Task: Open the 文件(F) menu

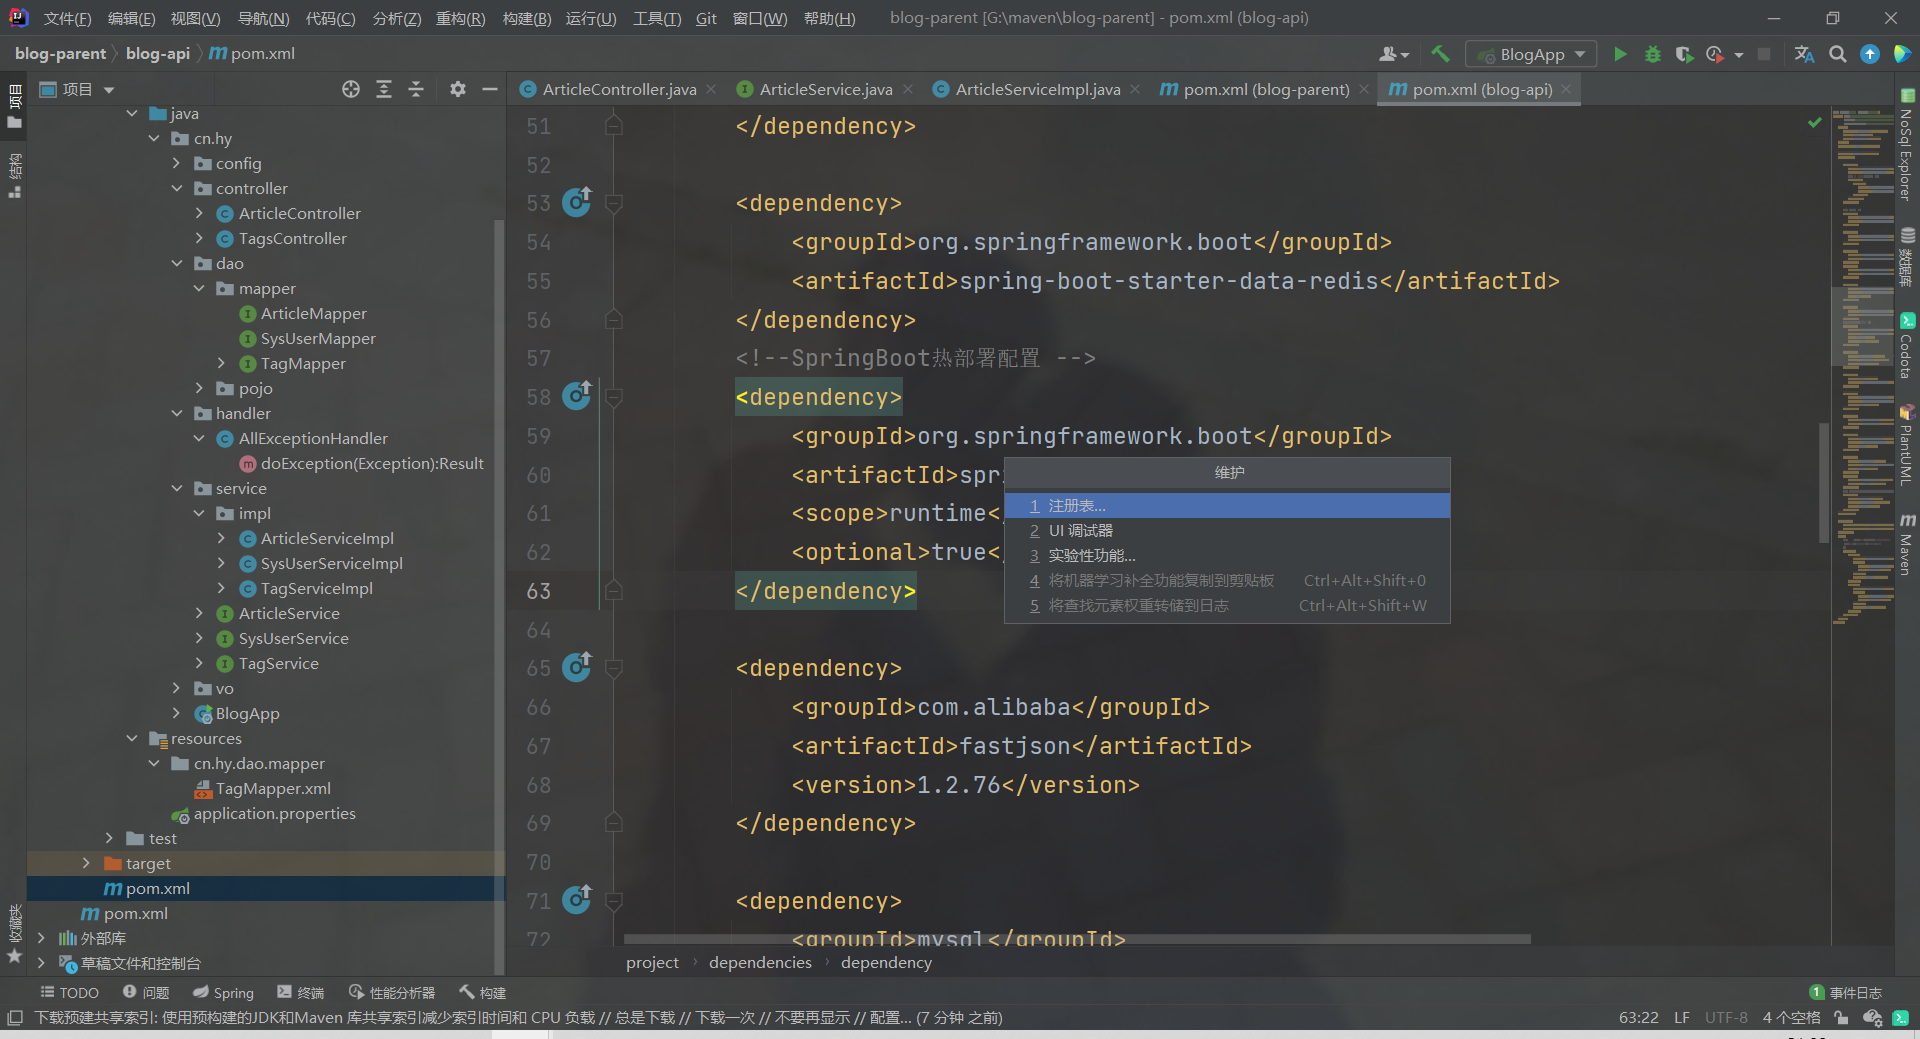Action: click(67, 18)
